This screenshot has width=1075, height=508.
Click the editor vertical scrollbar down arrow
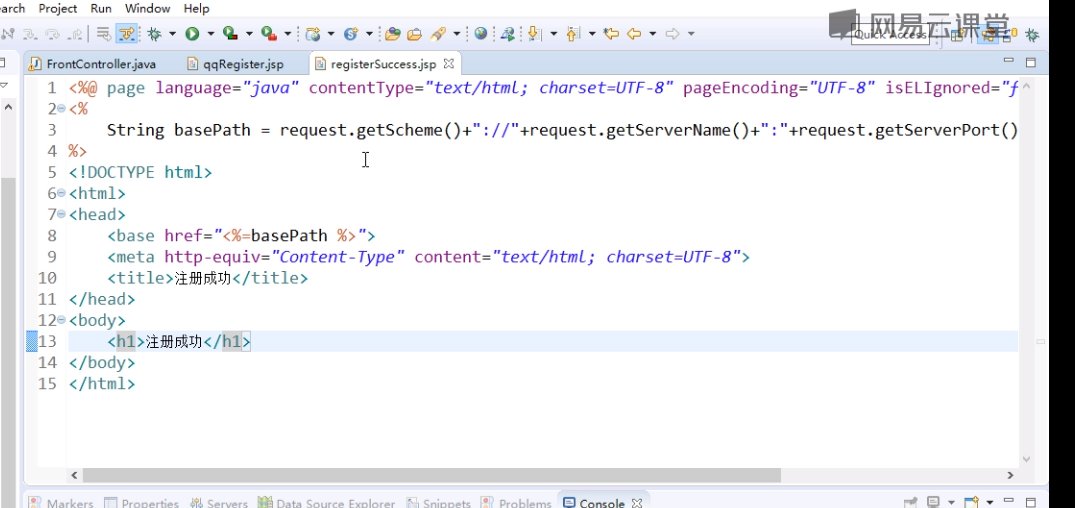click(1026, 459)
